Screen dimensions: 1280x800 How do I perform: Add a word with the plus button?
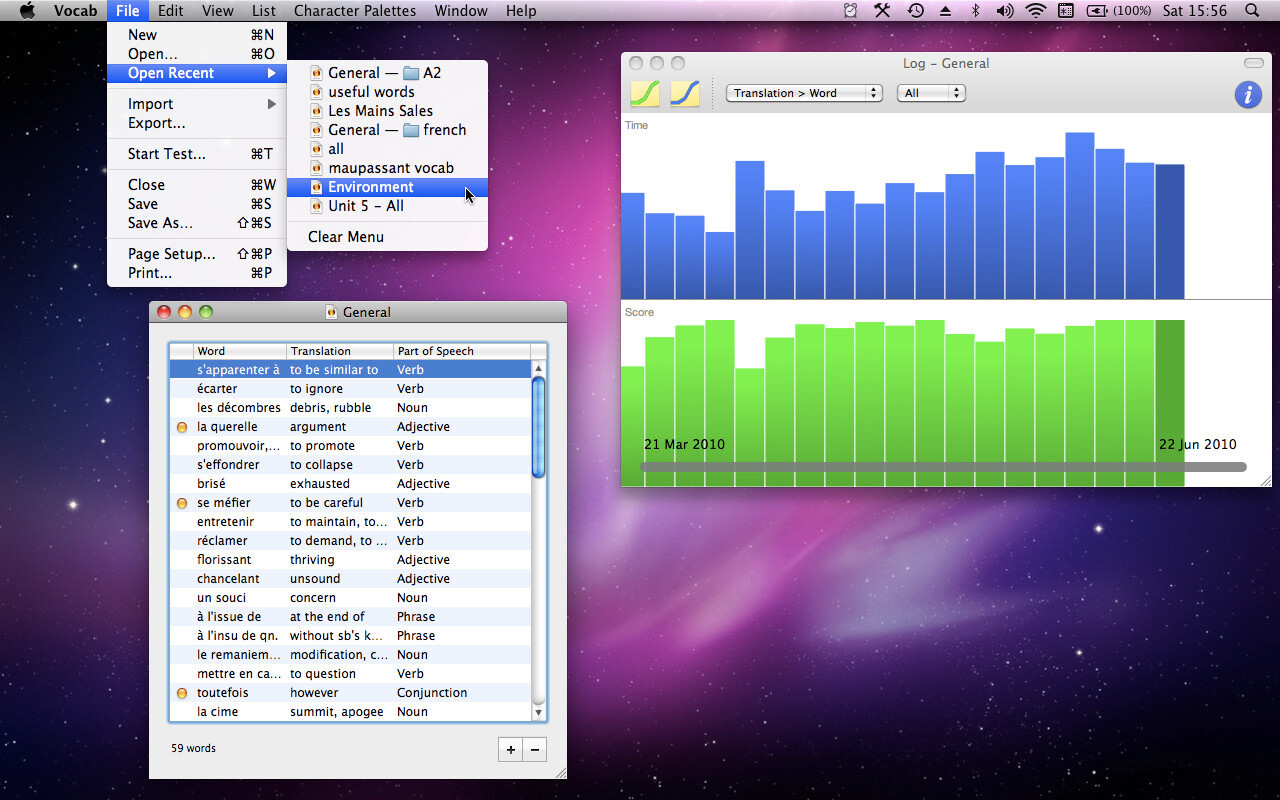(x=510, y=749)
